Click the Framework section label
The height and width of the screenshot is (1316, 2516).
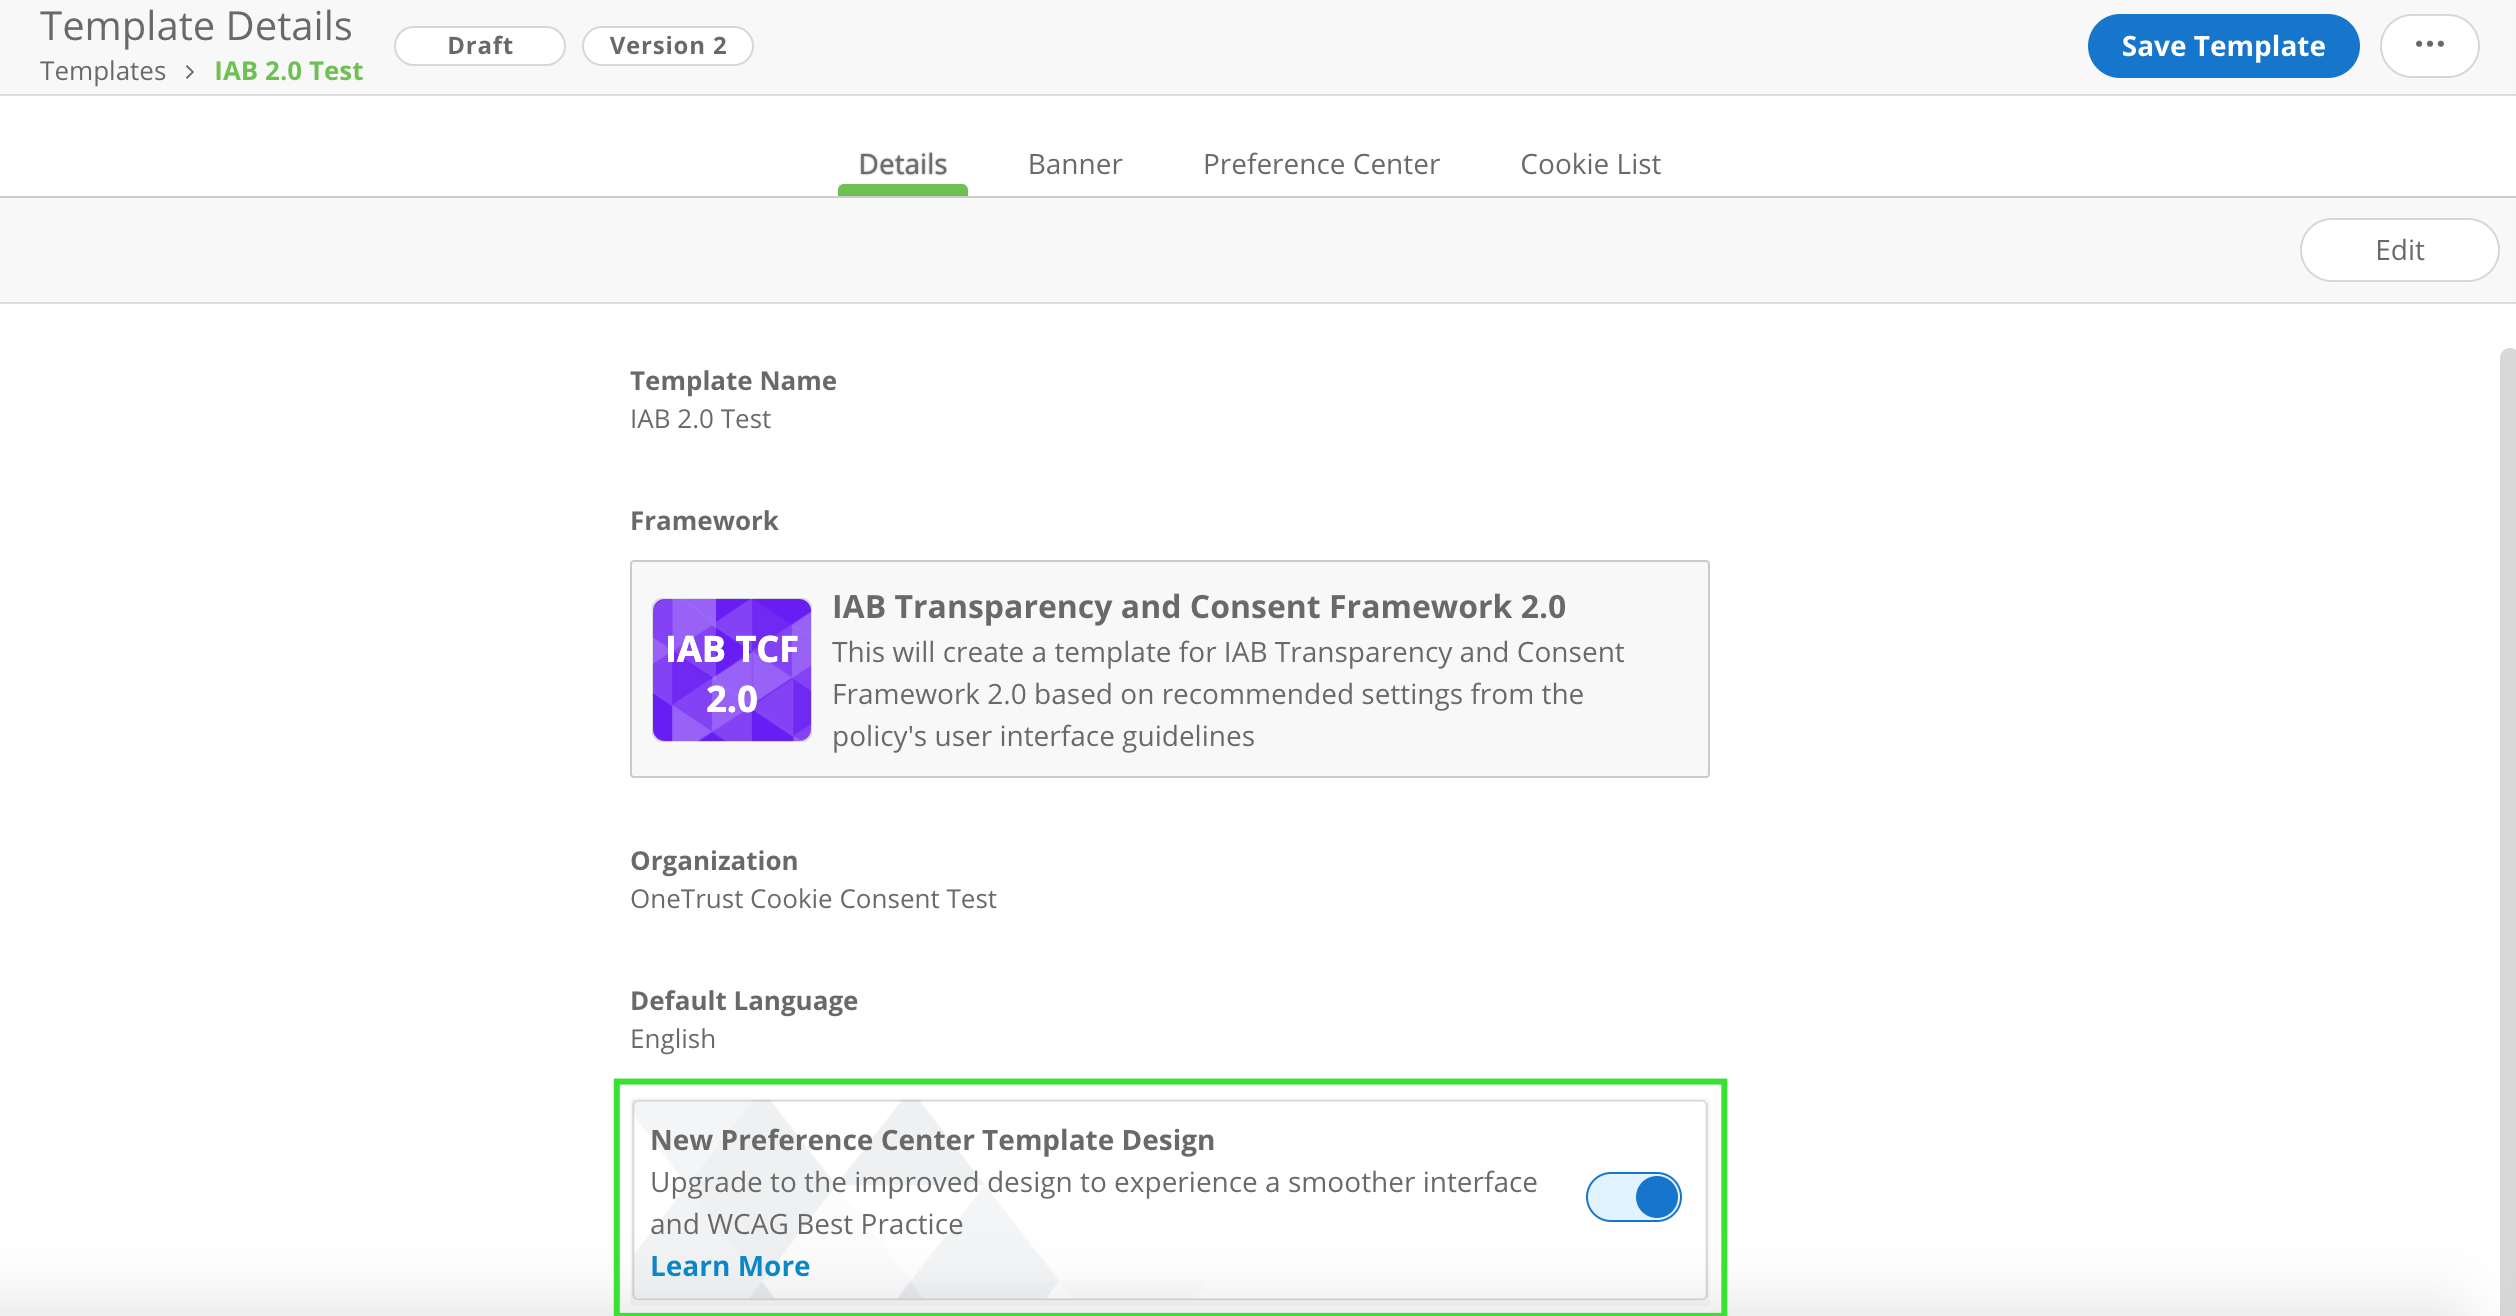point(704,521)
